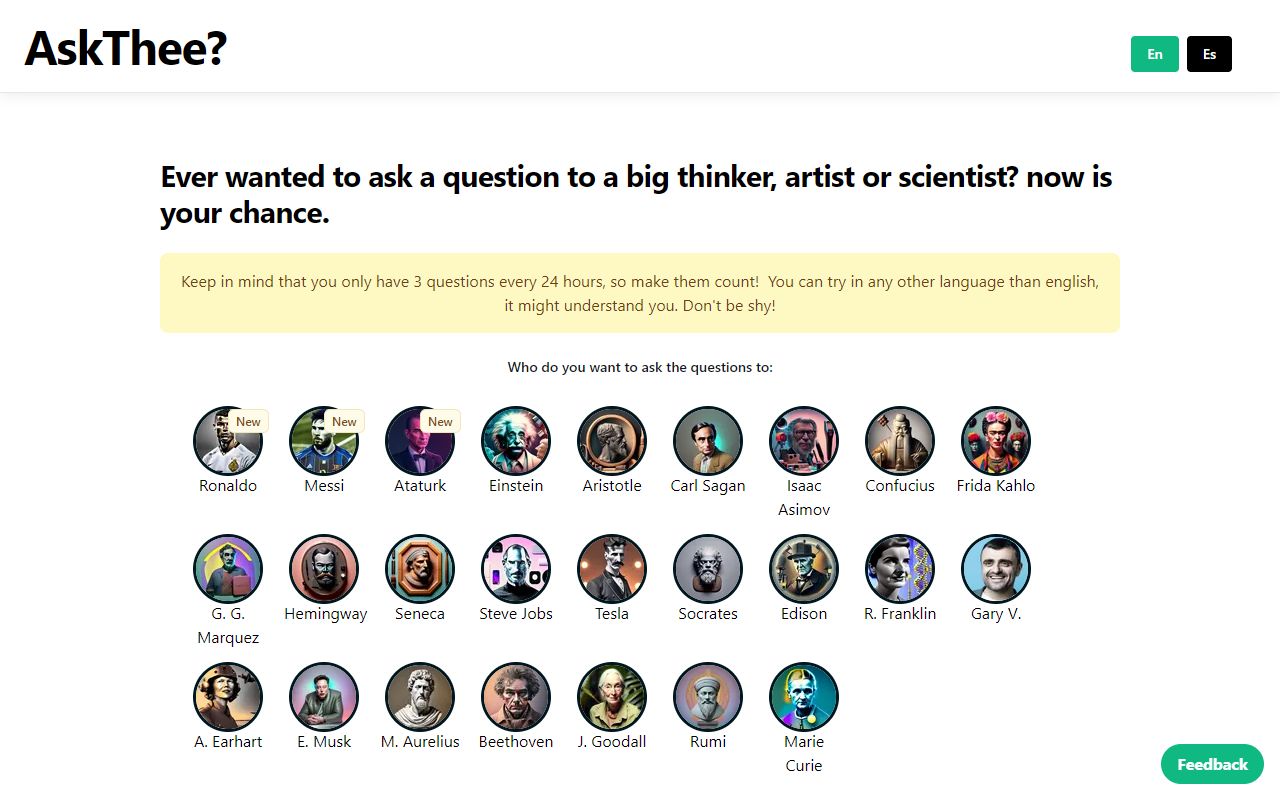This screenshot has height=800, width=1280.
Task: Switch language to Spanish with Es
Action: 1209,54
